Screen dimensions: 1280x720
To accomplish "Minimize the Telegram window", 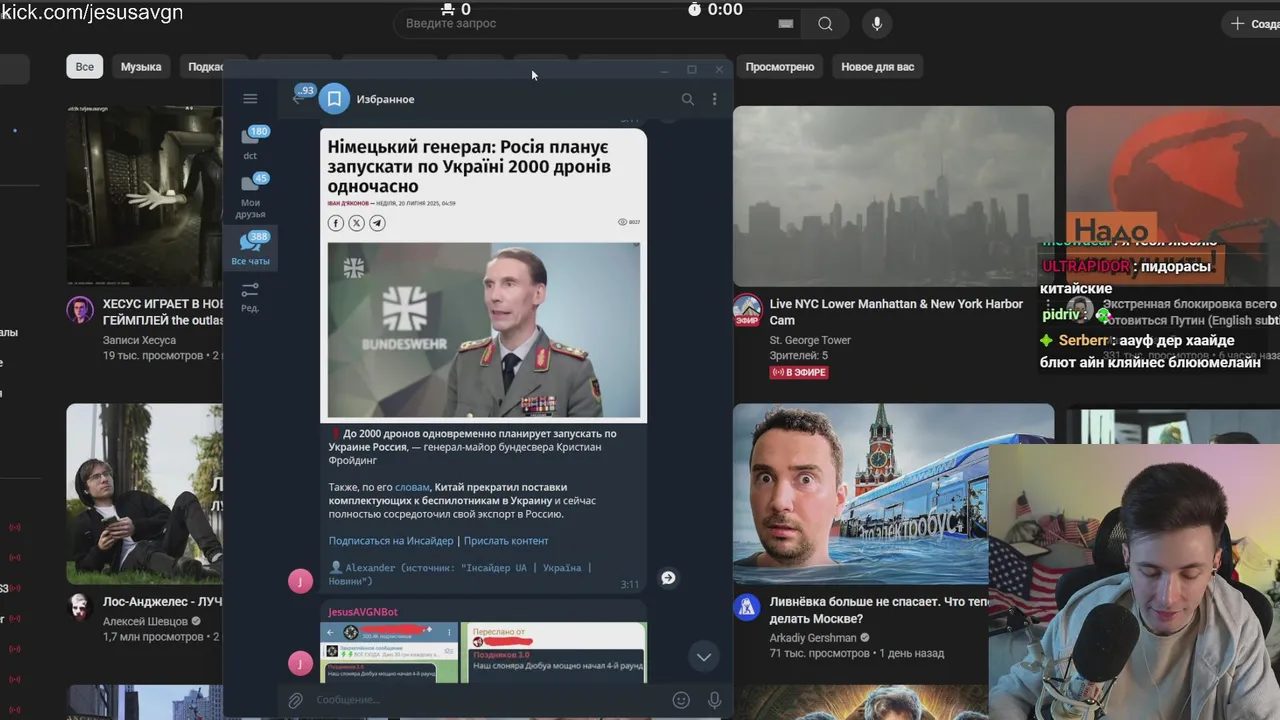I will pos(664,69).
